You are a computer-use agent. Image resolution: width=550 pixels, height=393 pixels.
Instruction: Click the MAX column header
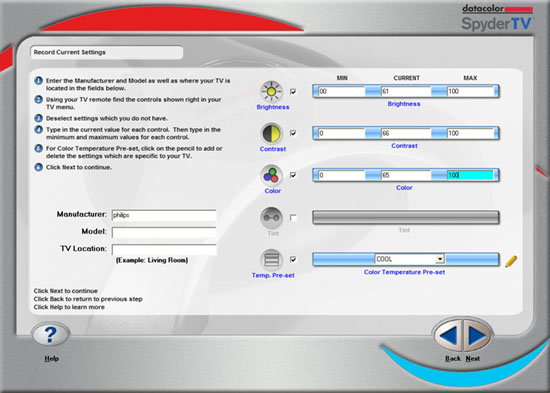tap(470, 78)
